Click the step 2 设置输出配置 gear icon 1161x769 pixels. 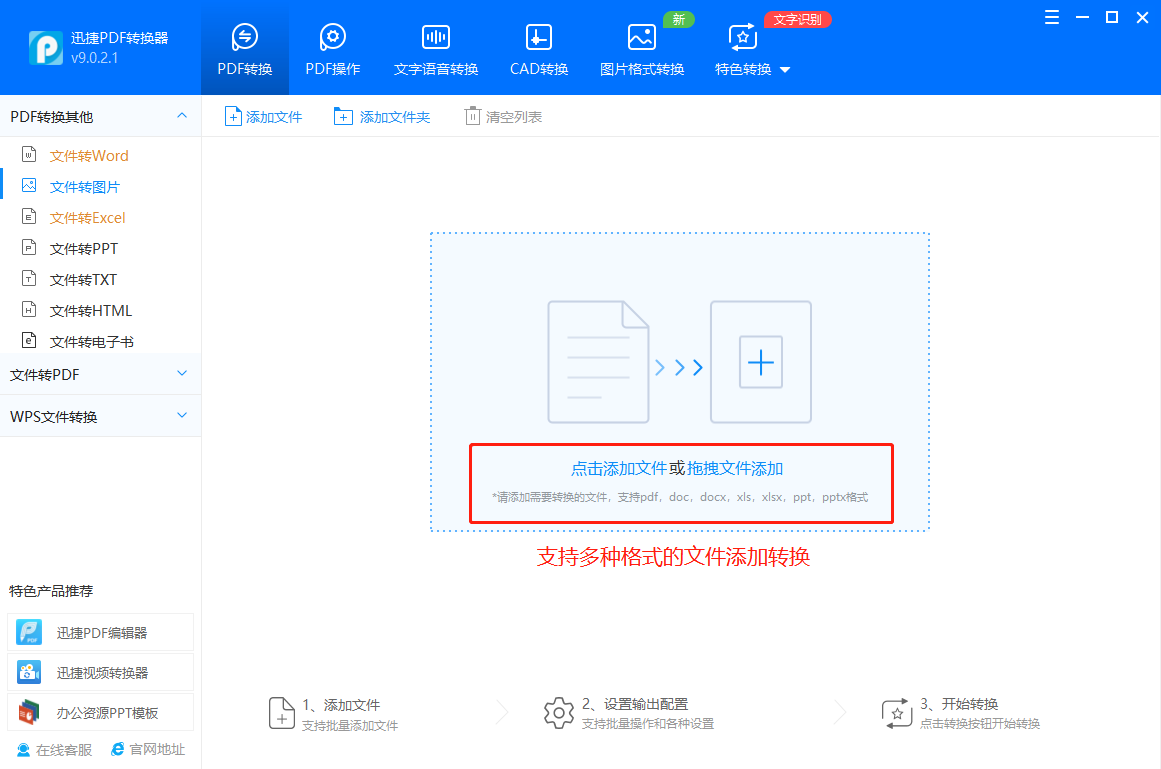tap(558, 713)
